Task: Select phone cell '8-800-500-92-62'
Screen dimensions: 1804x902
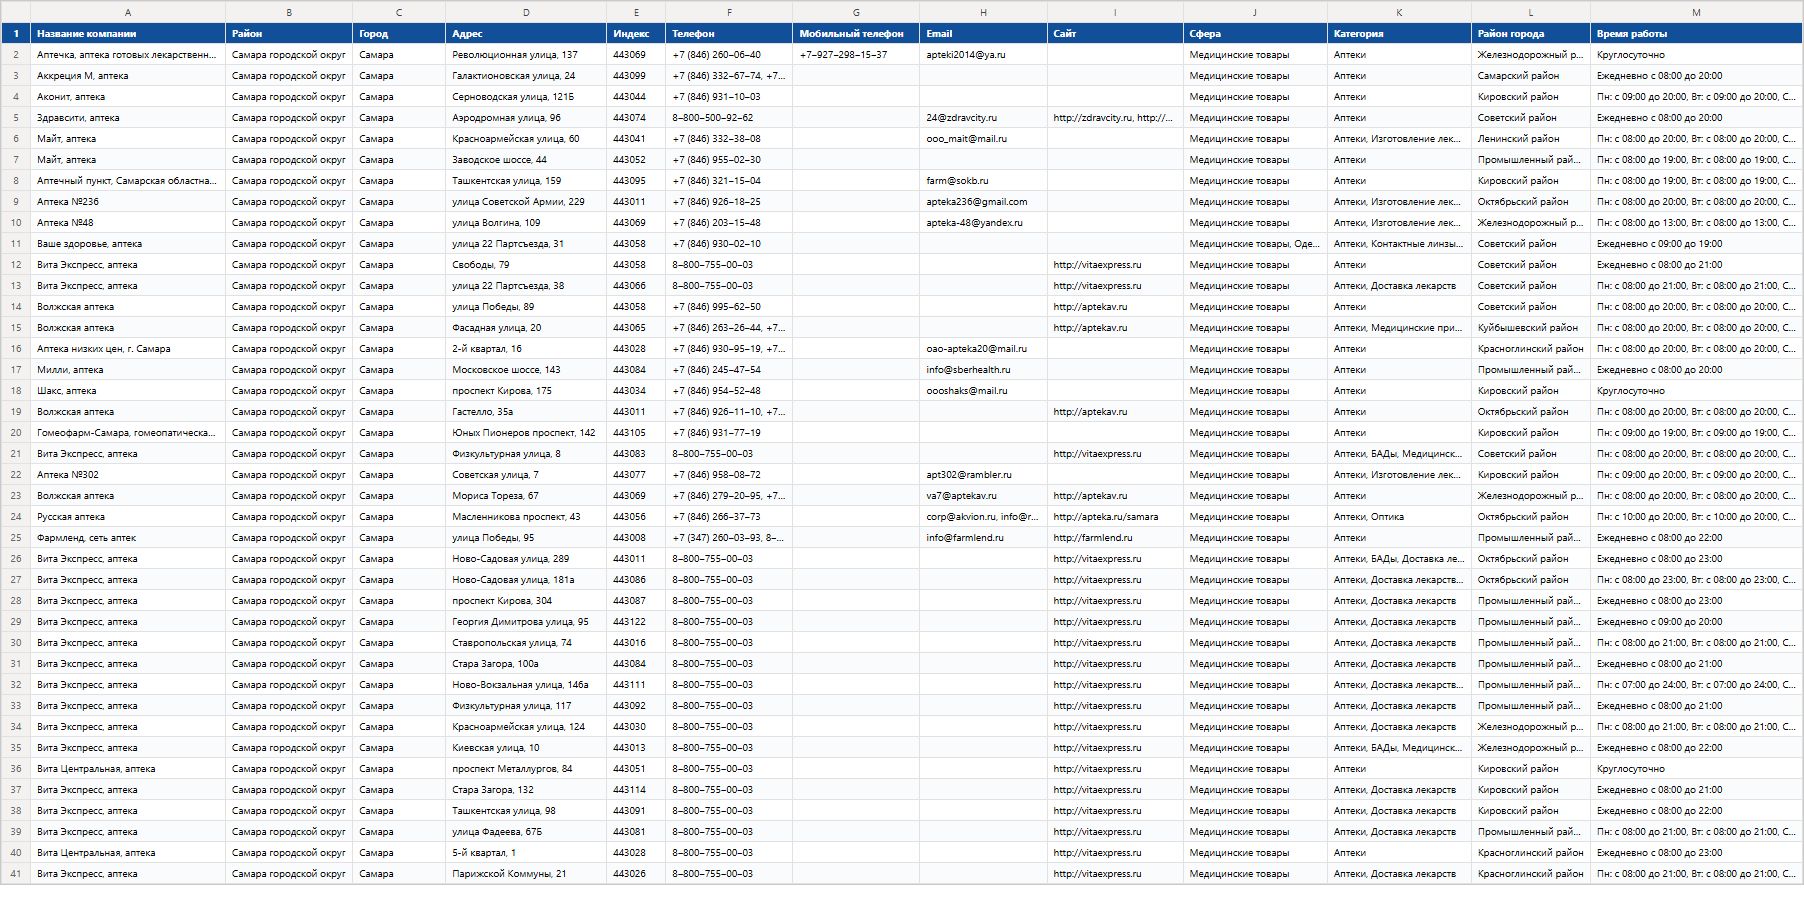Action: (729, 118)
